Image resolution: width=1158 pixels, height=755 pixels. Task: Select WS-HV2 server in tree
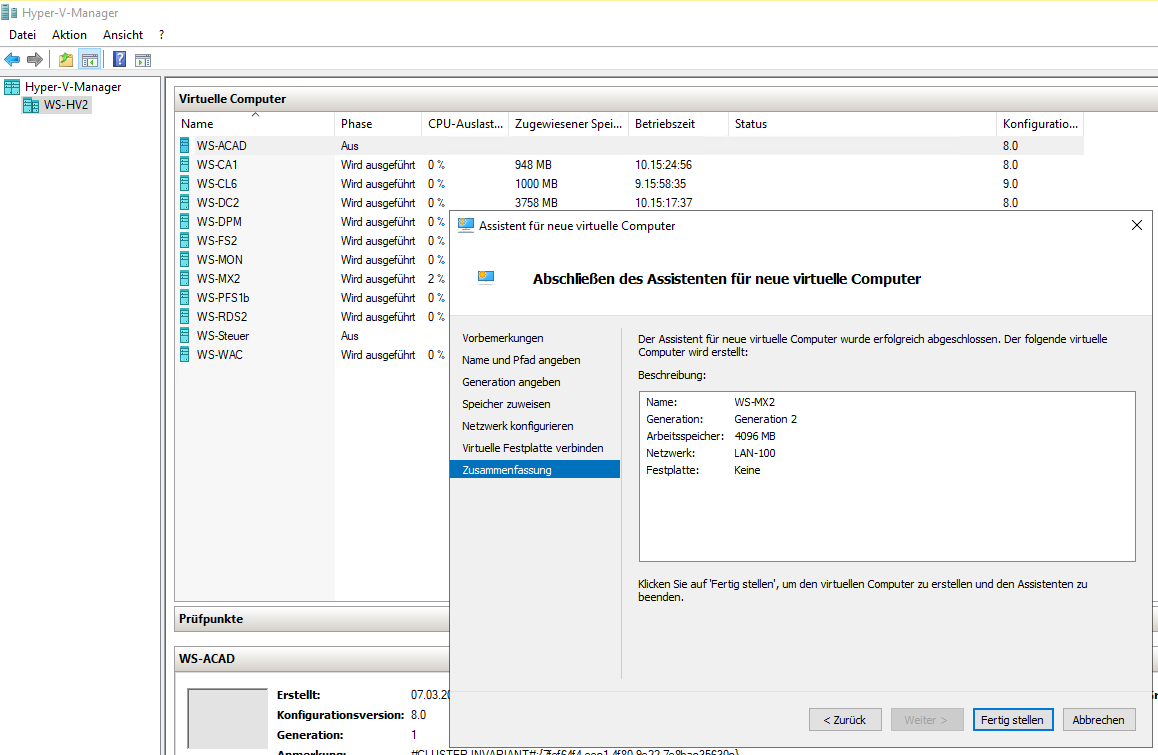pyautogui.click(x=66, y=105)
